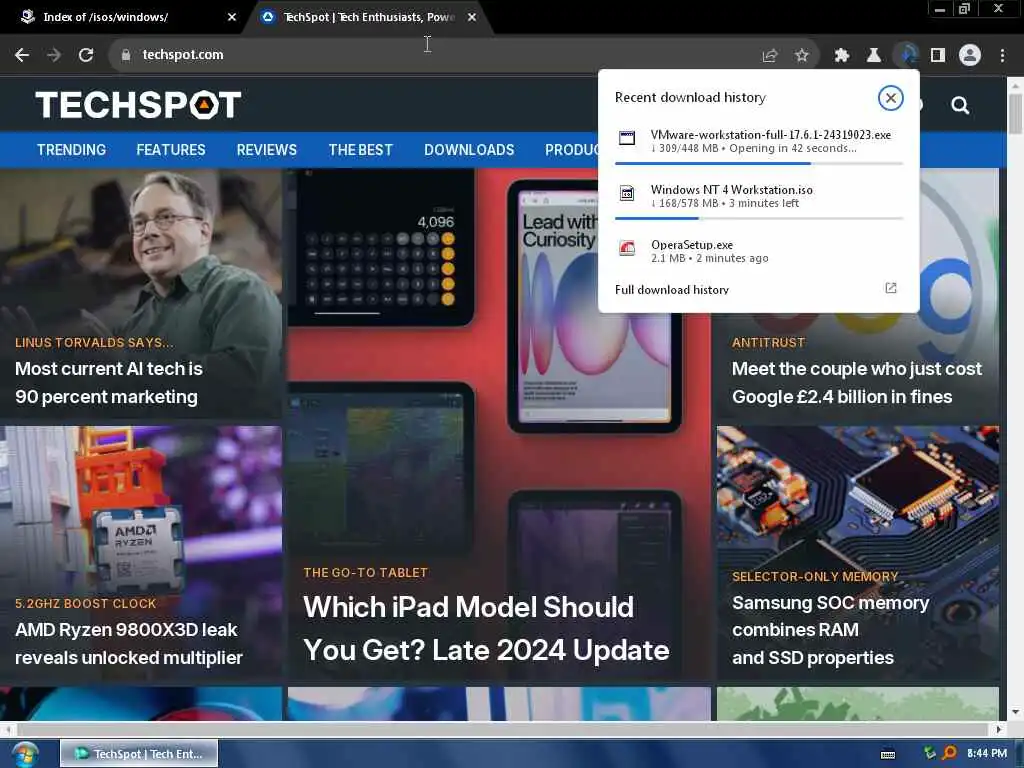Open the Chrome three-dot menu
This screenshot has height=768, width=1024.
pyautogui.click(x=1002, y=56)
